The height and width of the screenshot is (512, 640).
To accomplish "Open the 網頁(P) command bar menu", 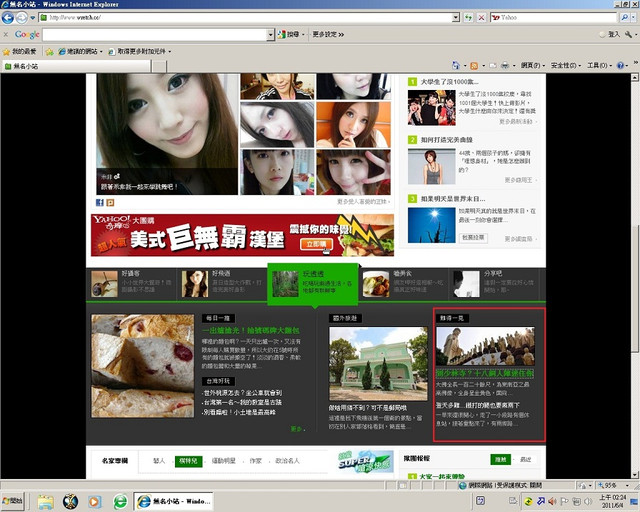I will [x=533, y=65].
